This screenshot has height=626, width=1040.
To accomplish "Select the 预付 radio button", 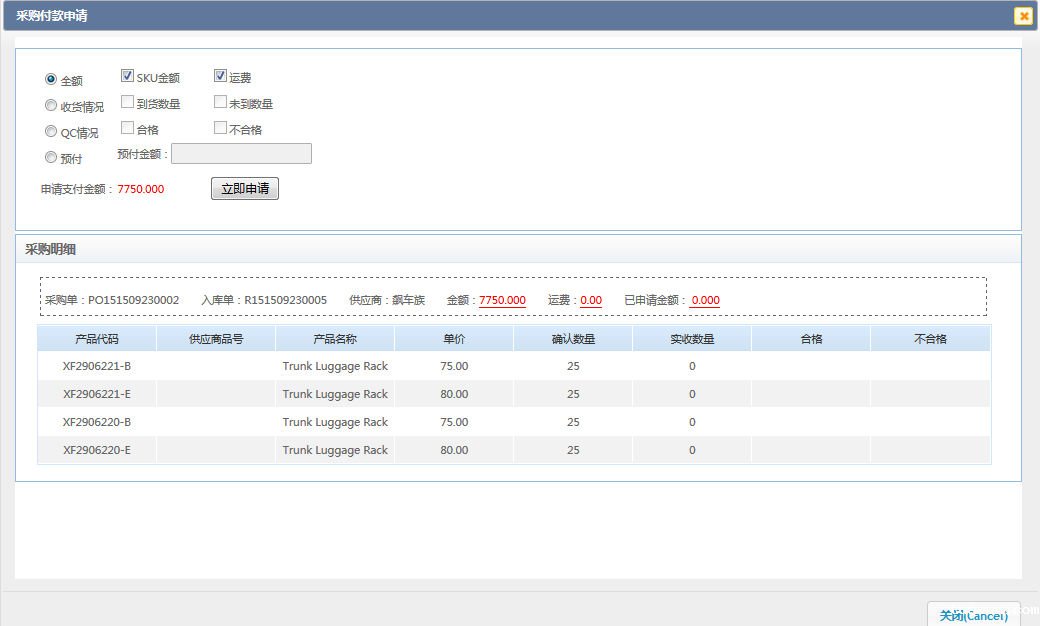I will 51,158.
